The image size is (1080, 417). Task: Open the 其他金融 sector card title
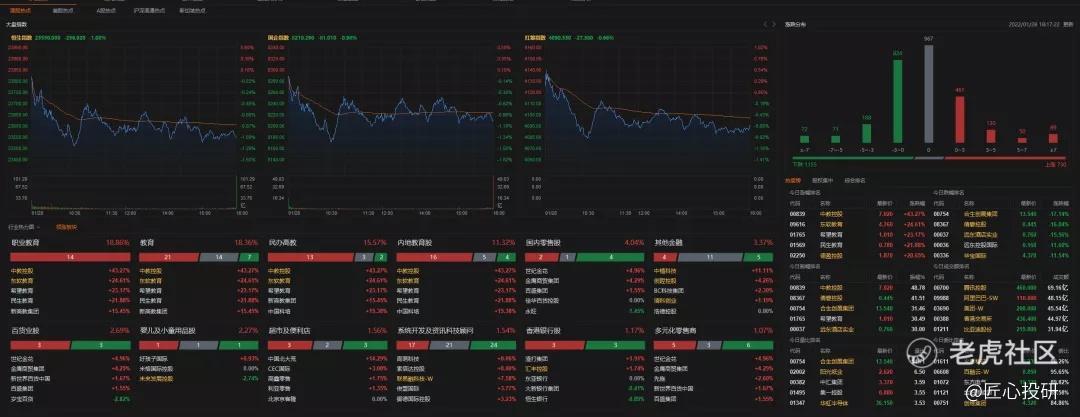(x=669, y=243)
